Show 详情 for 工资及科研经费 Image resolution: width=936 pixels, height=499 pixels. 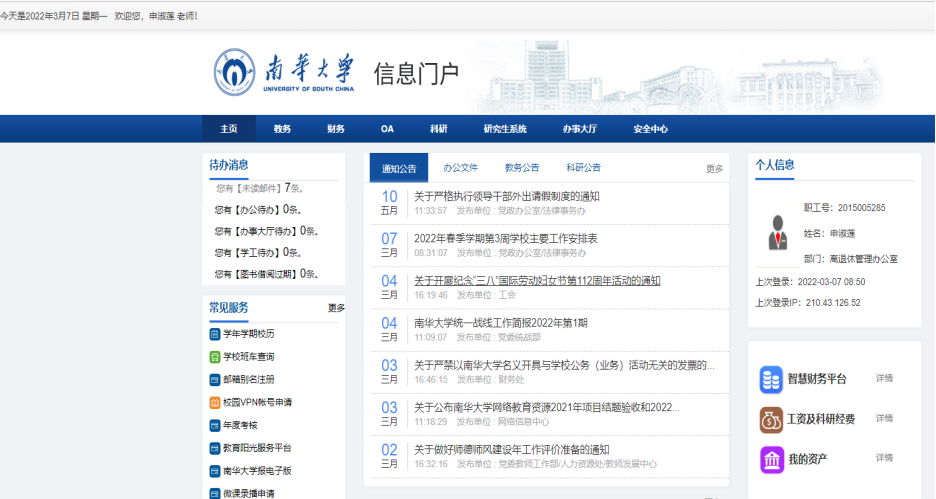pos(884,419)
